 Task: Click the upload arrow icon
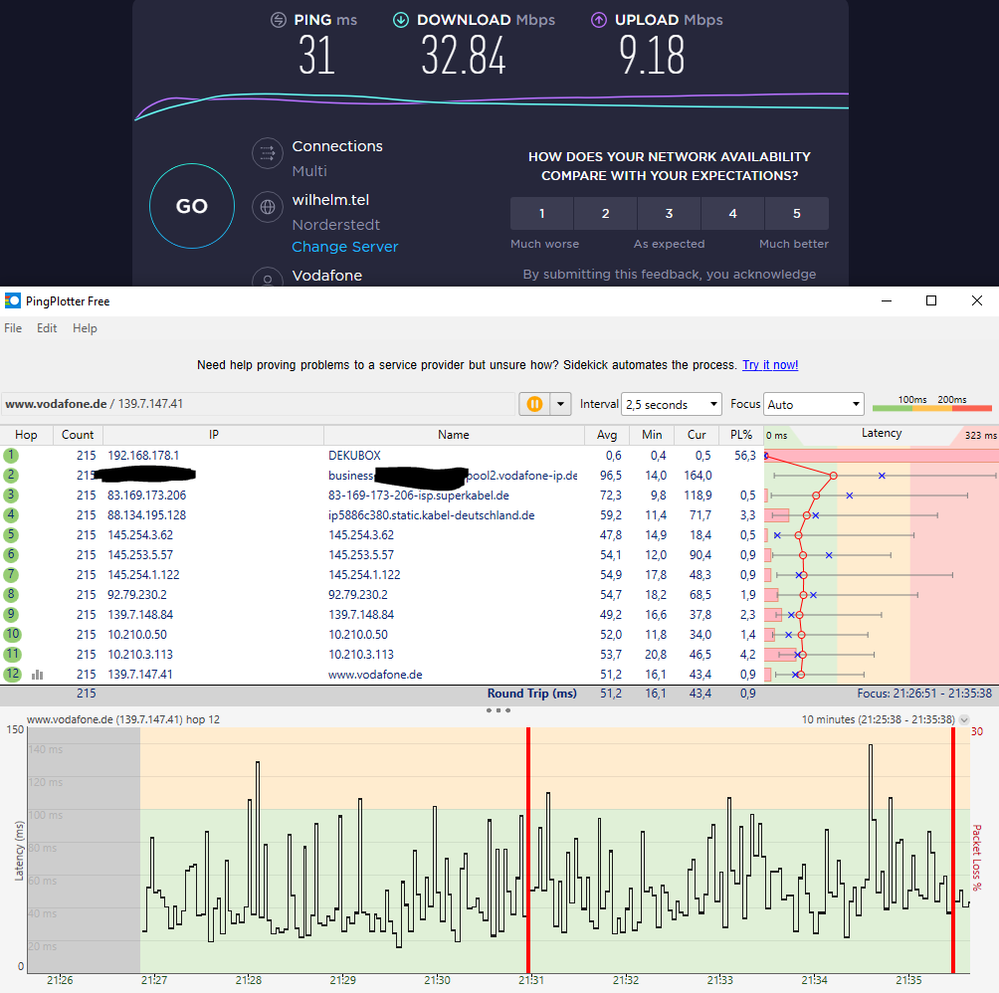pos(599,20)
